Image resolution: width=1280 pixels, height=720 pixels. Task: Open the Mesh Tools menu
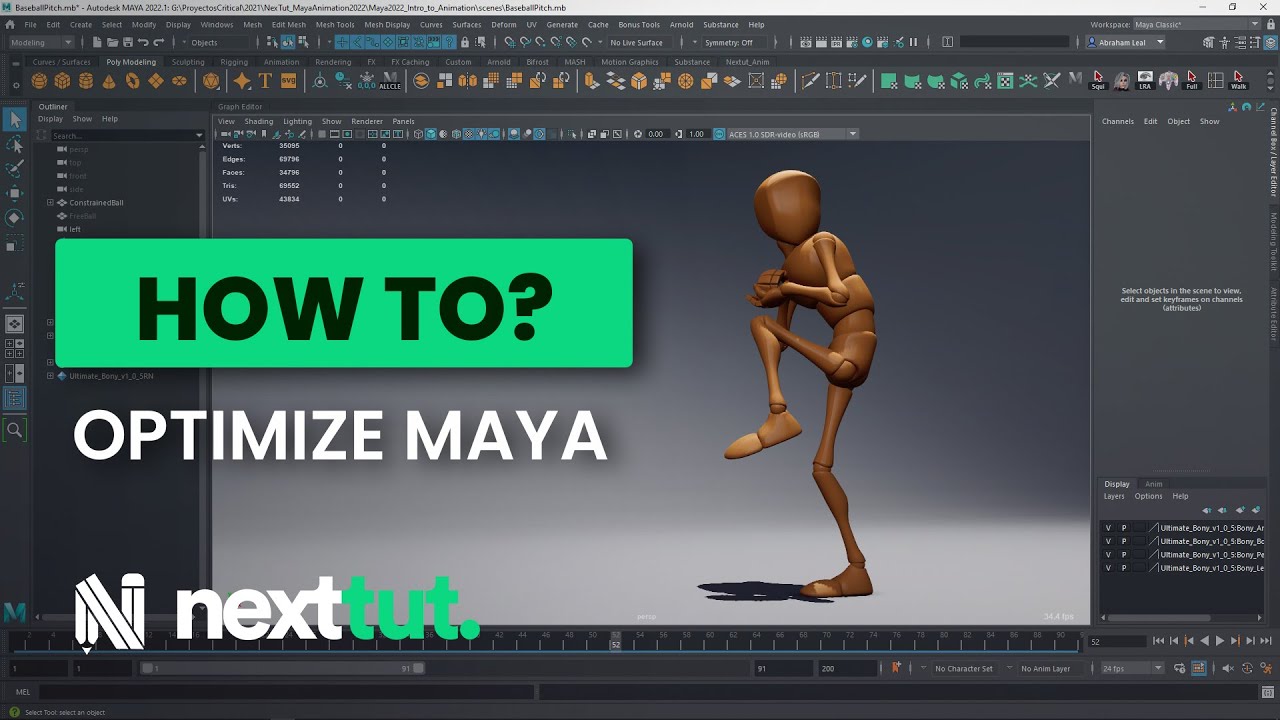pyautogui.click(x=335, y=24)
